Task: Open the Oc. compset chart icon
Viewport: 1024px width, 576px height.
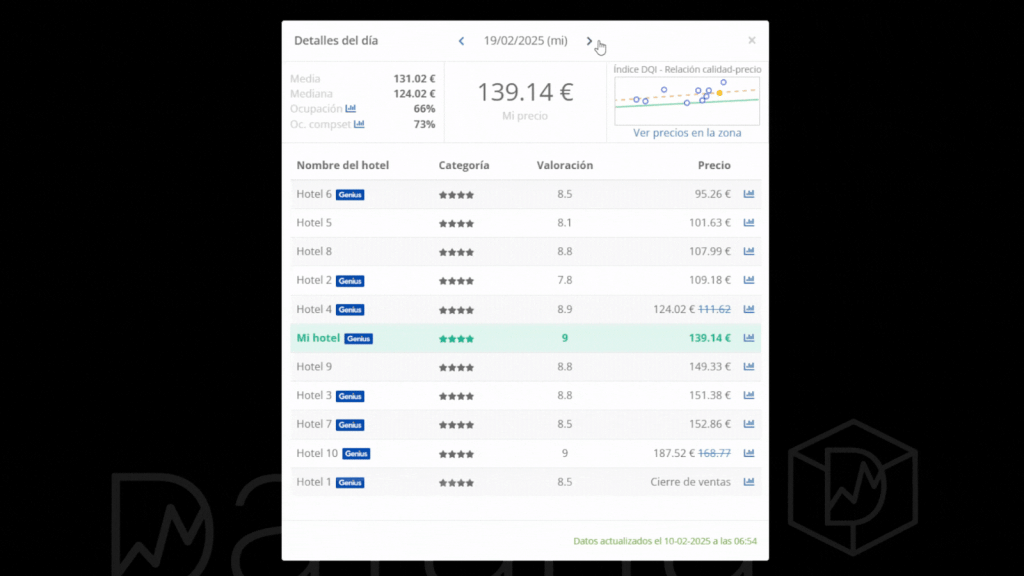Action: pos(359,124)
